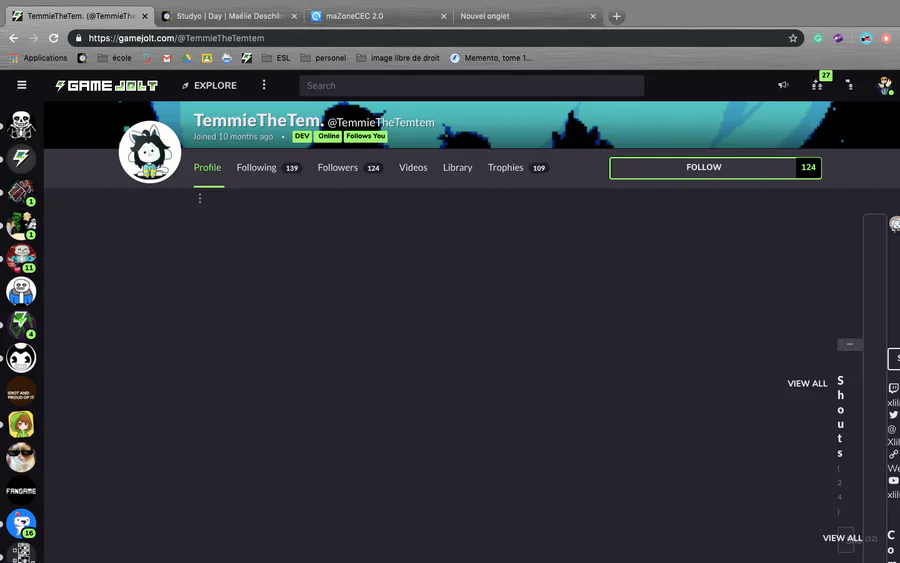This screenshot has height=563, width=900.
Task: Reload the page
Action: click(53, 38)
